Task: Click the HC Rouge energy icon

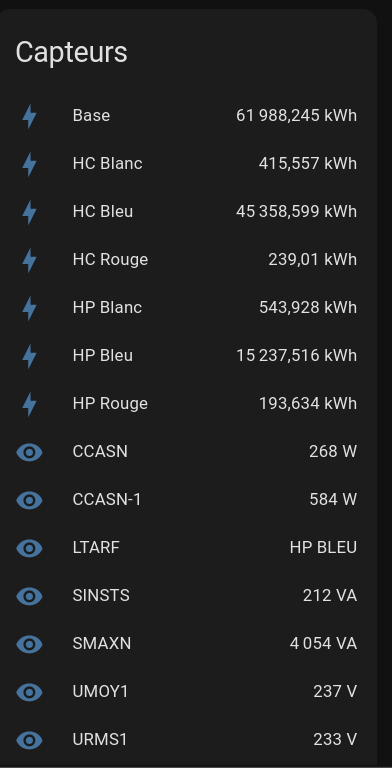Action: tap(29, 260)
